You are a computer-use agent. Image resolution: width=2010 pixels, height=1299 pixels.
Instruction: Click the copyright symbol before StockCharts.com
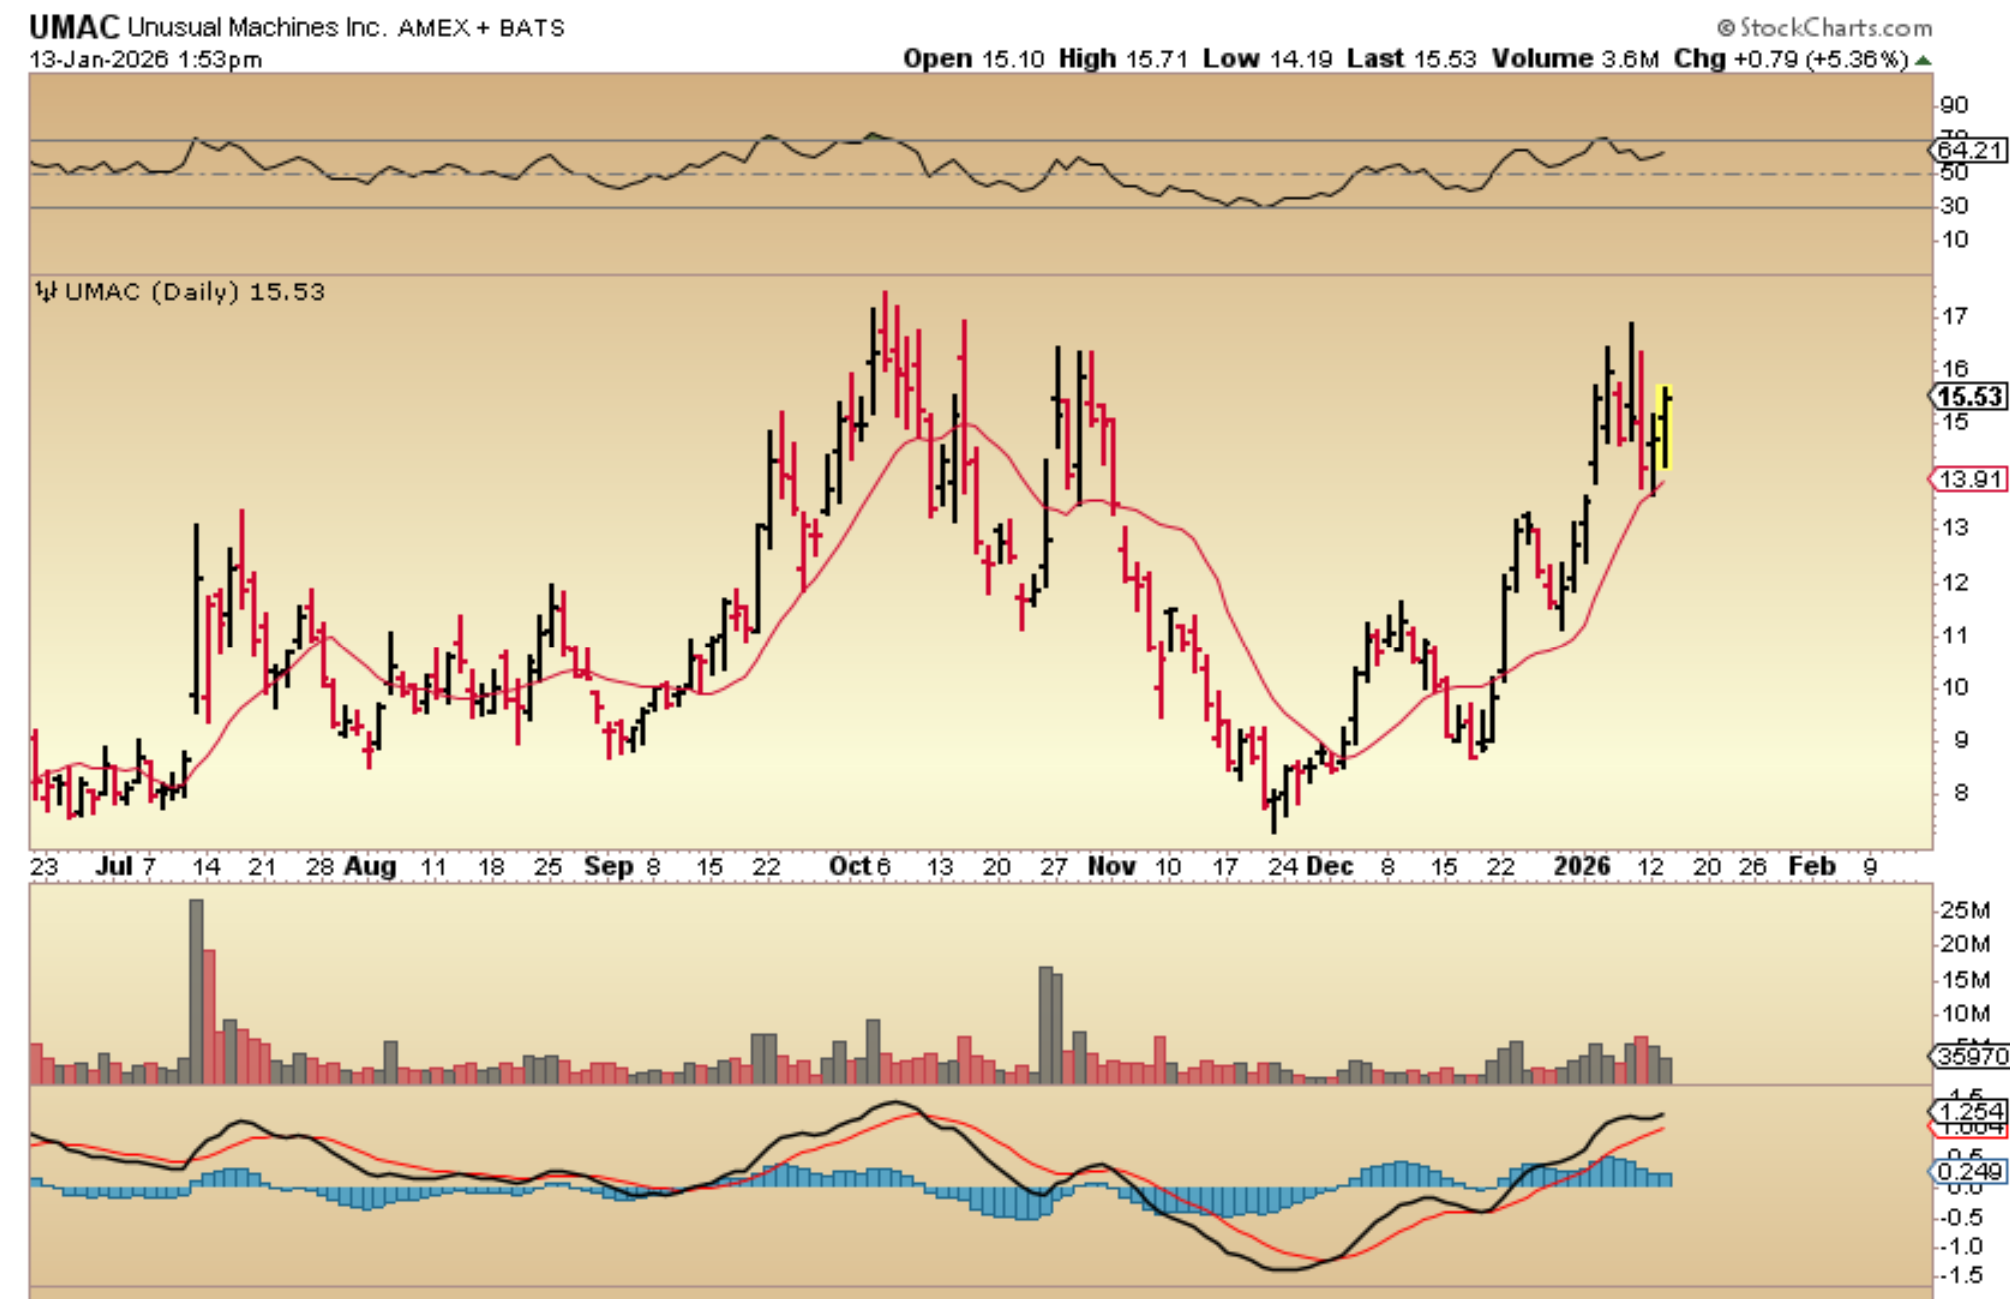tap(1725, 28)
